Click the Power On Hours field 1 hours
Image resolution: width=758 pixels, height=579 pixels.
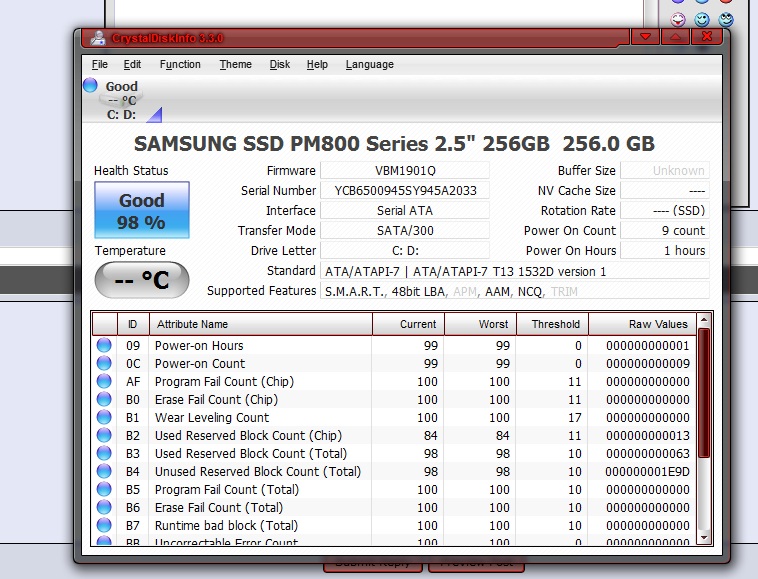click(665, 250)
